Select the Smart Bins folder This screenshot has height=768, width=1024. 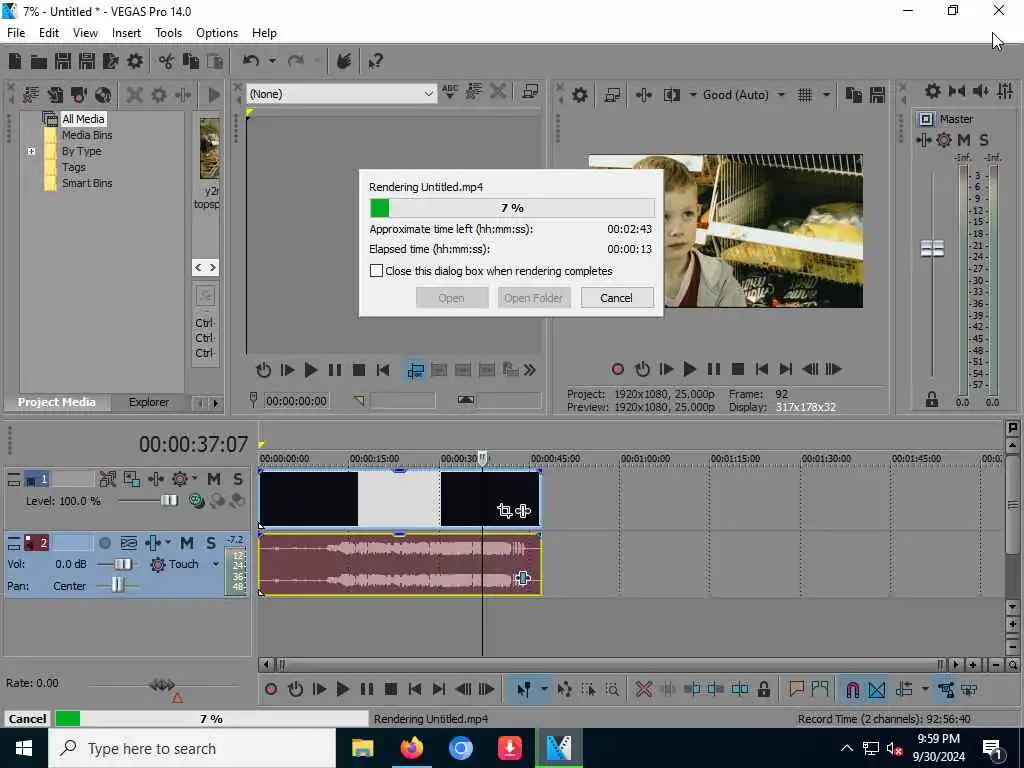[x=87, y=184]
